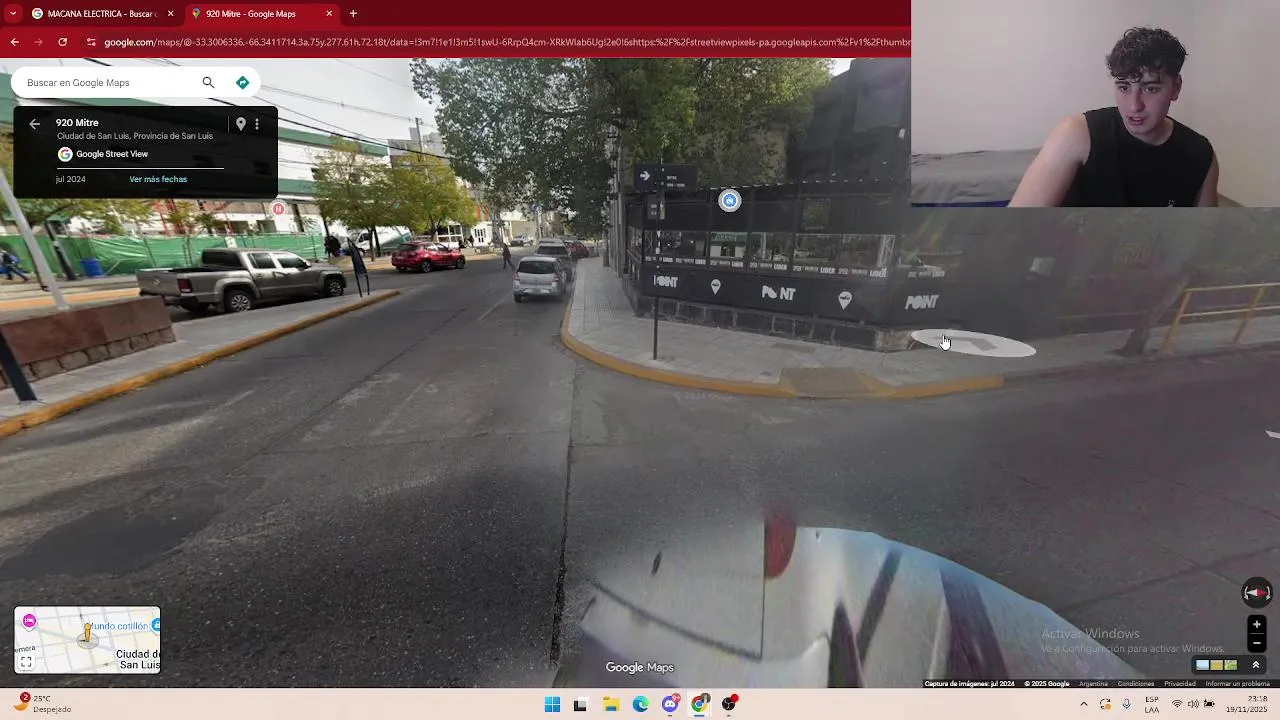1280x720 pixels.
Task: Go back using the arrow beside 920 Mitre
Action: pos(34,124)
